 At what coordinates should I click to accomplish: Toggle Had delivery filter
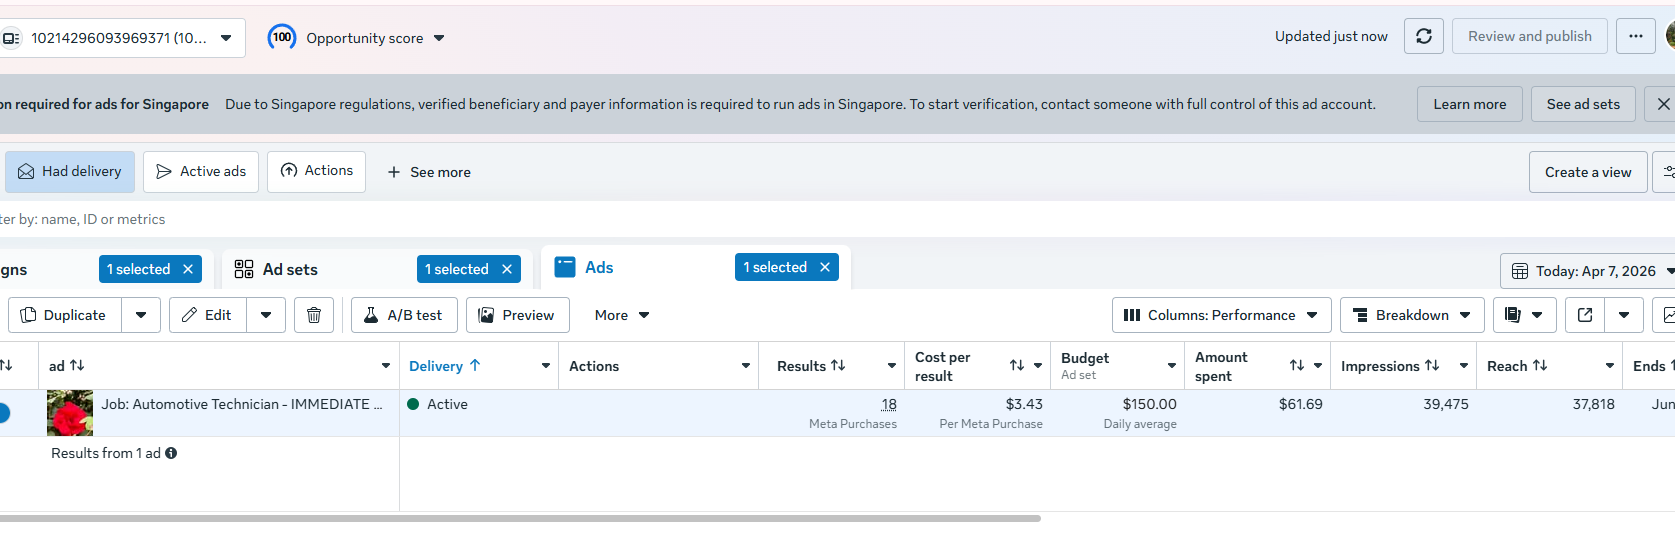pyautogui.click(x=70, y=172)
